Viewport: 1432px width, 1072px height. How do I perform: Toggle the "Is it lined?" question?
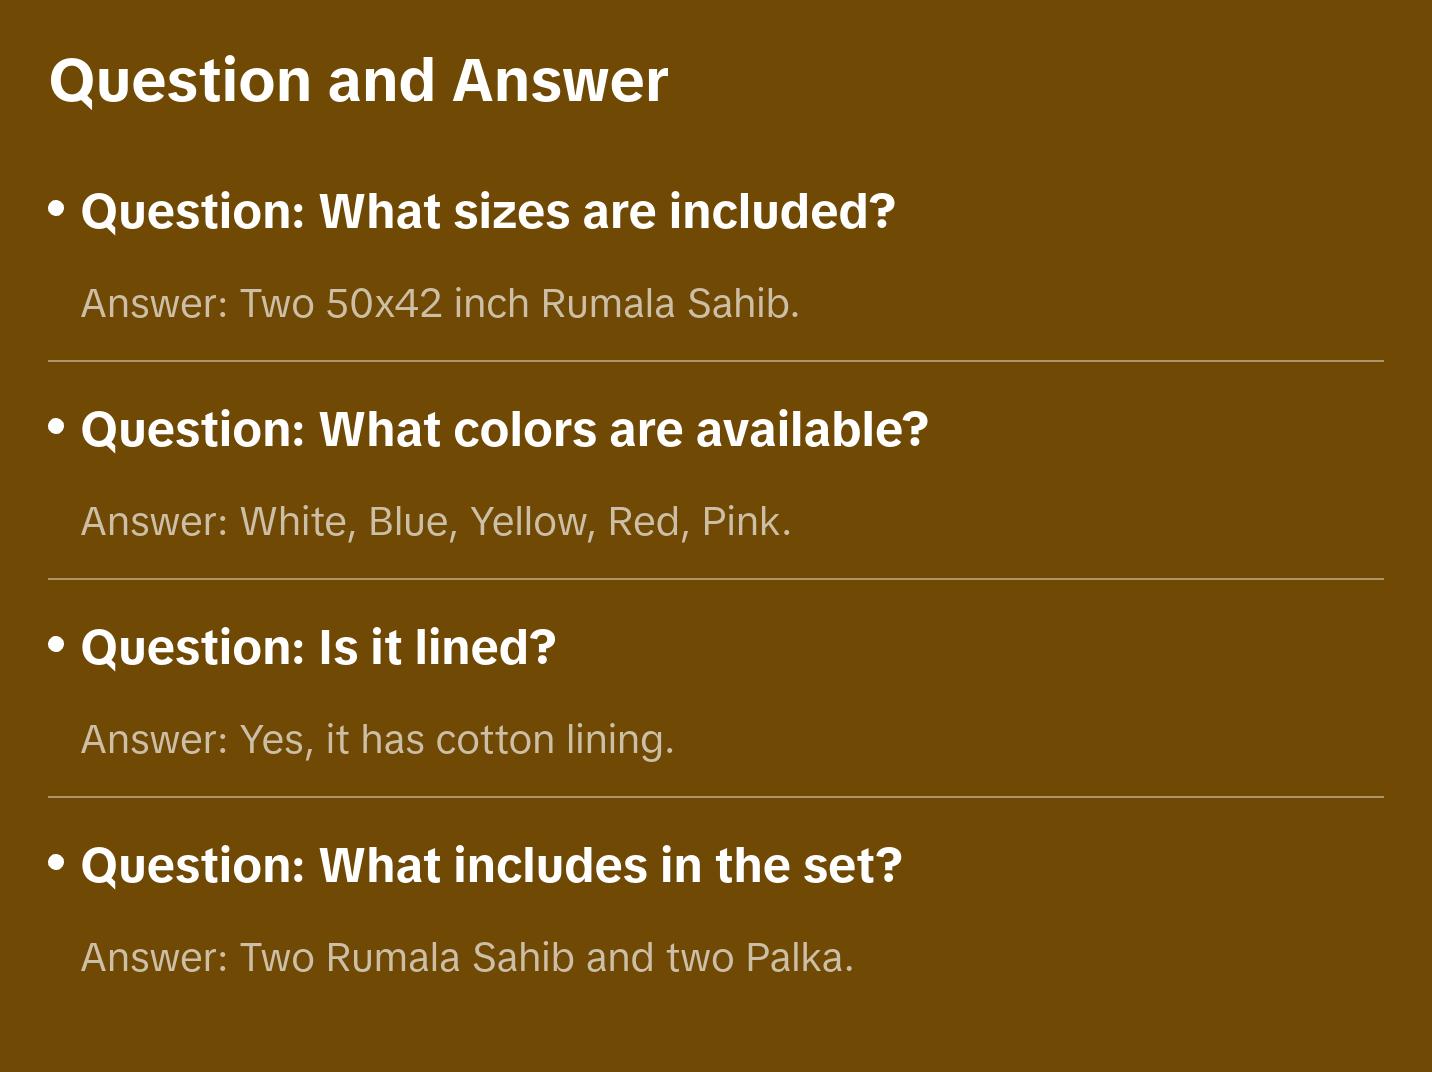(x=318, y=648)
